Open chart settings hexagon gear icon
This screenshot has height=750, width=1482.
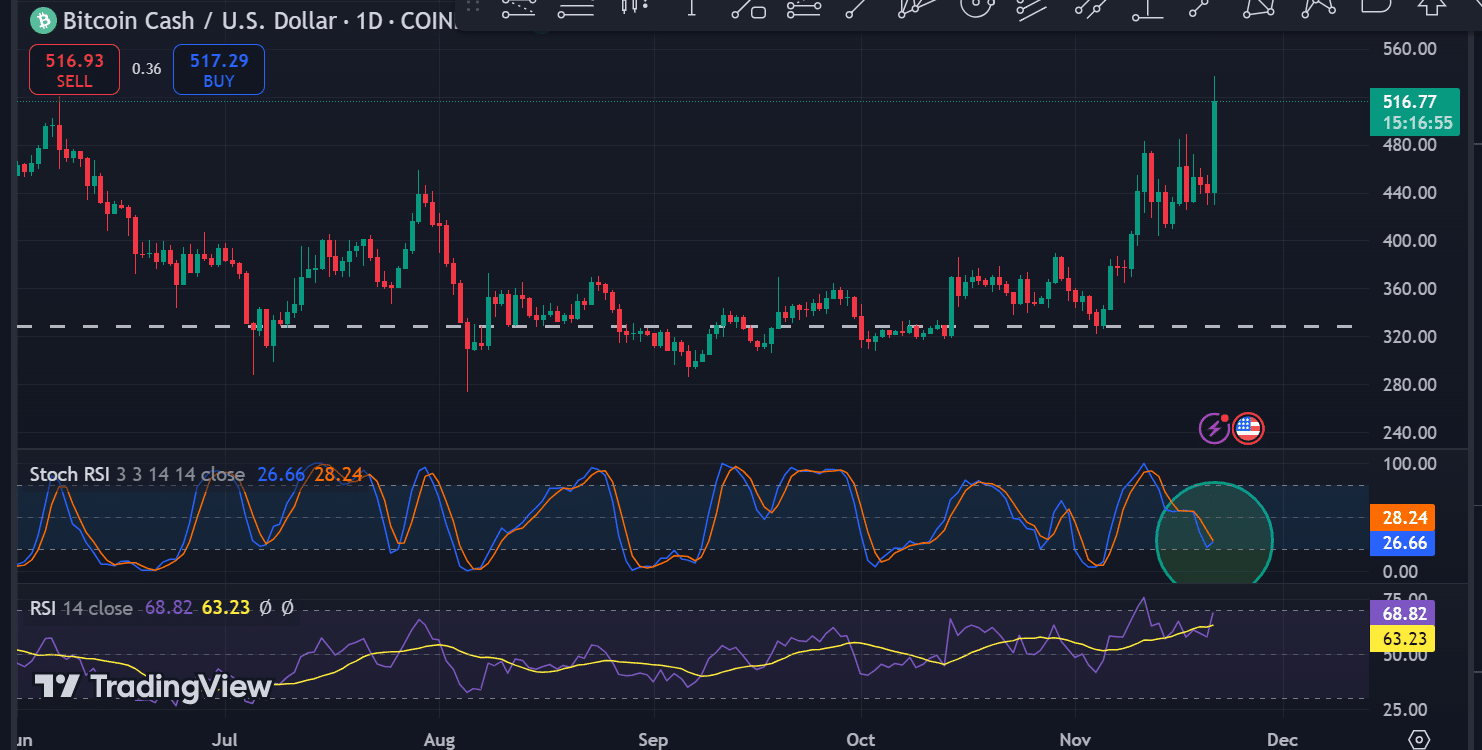(x=1418, y=740)
